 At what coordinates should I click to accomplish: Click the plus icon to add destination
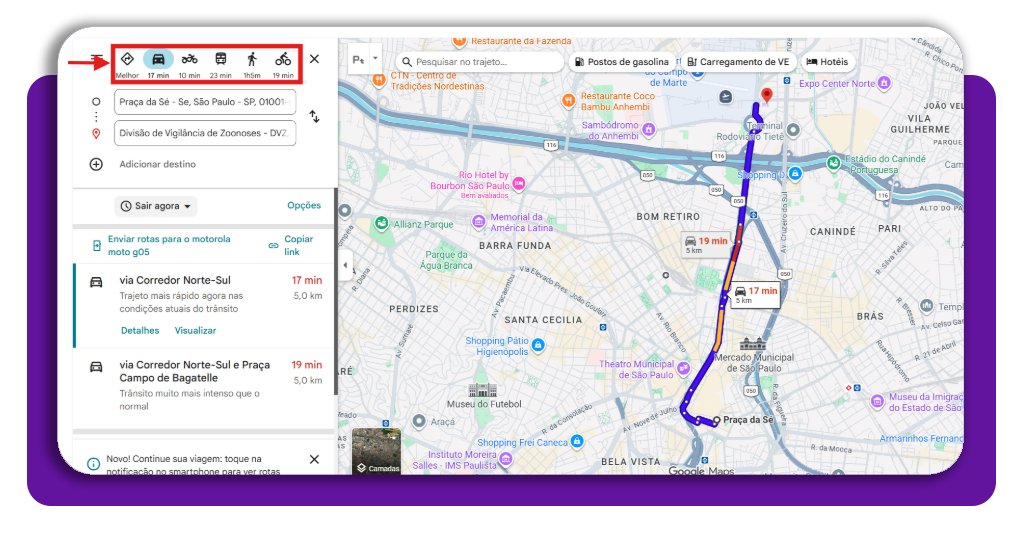pyautogui.click(x=96, y=164)
